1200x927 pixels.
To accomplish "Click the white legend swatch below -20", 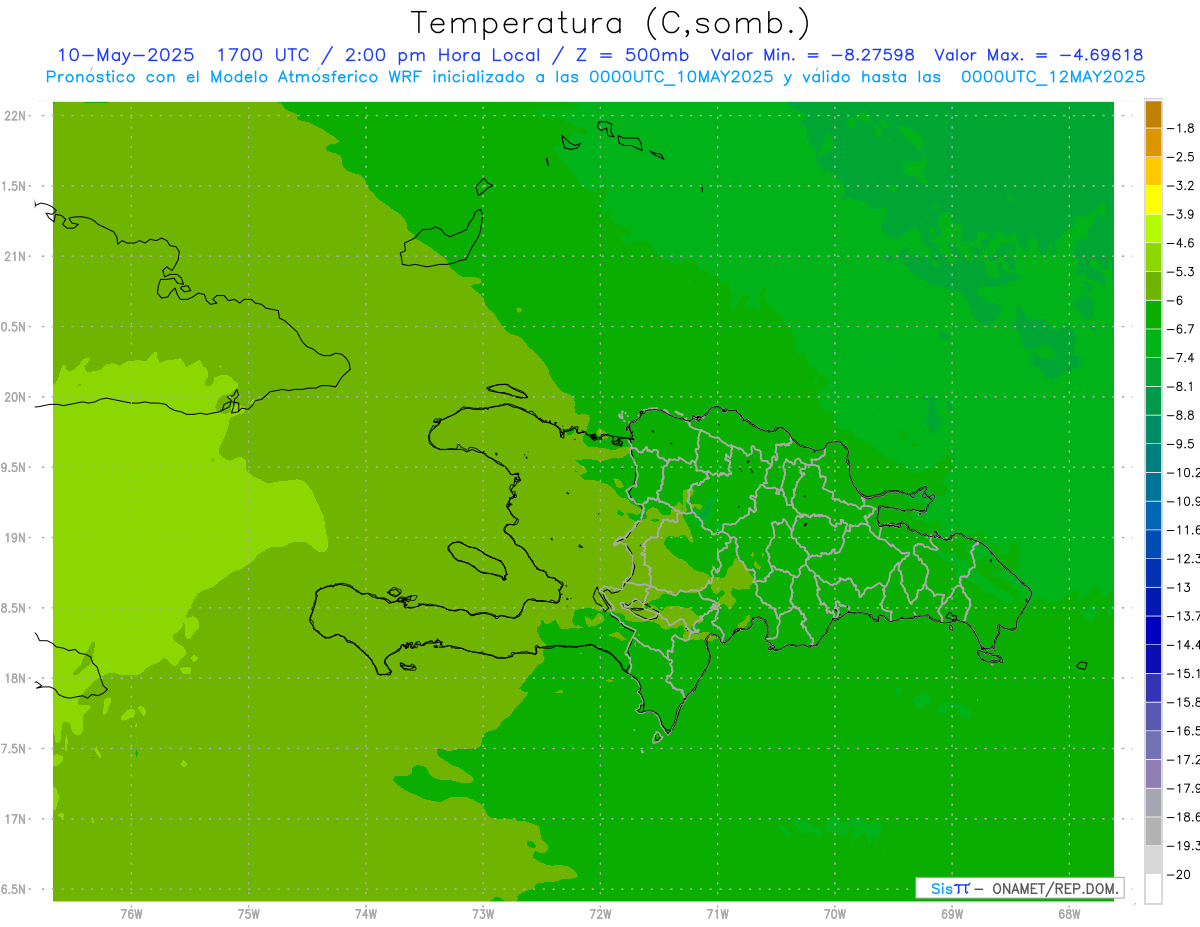I will pos(1153,888).
